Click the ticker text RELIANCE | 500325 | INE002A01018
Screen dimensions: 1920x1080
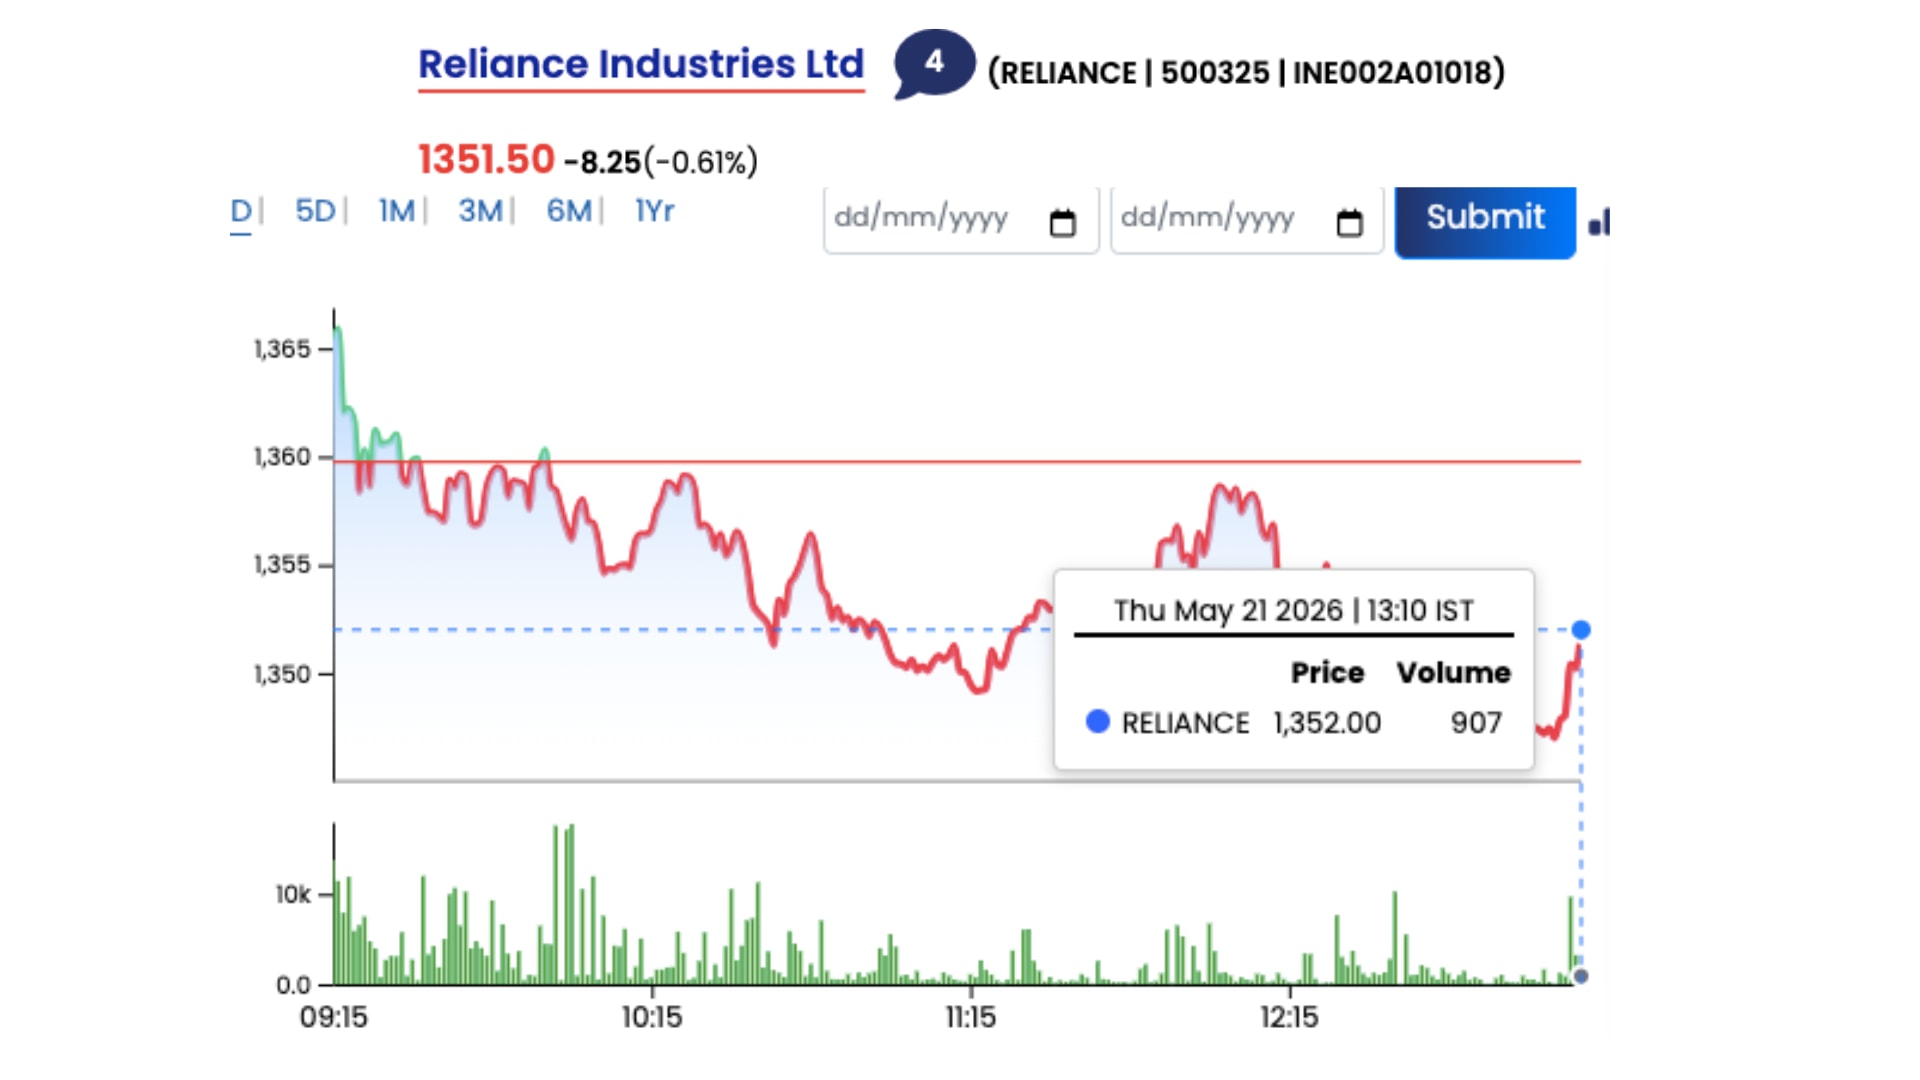click(x=1246, y=73)
